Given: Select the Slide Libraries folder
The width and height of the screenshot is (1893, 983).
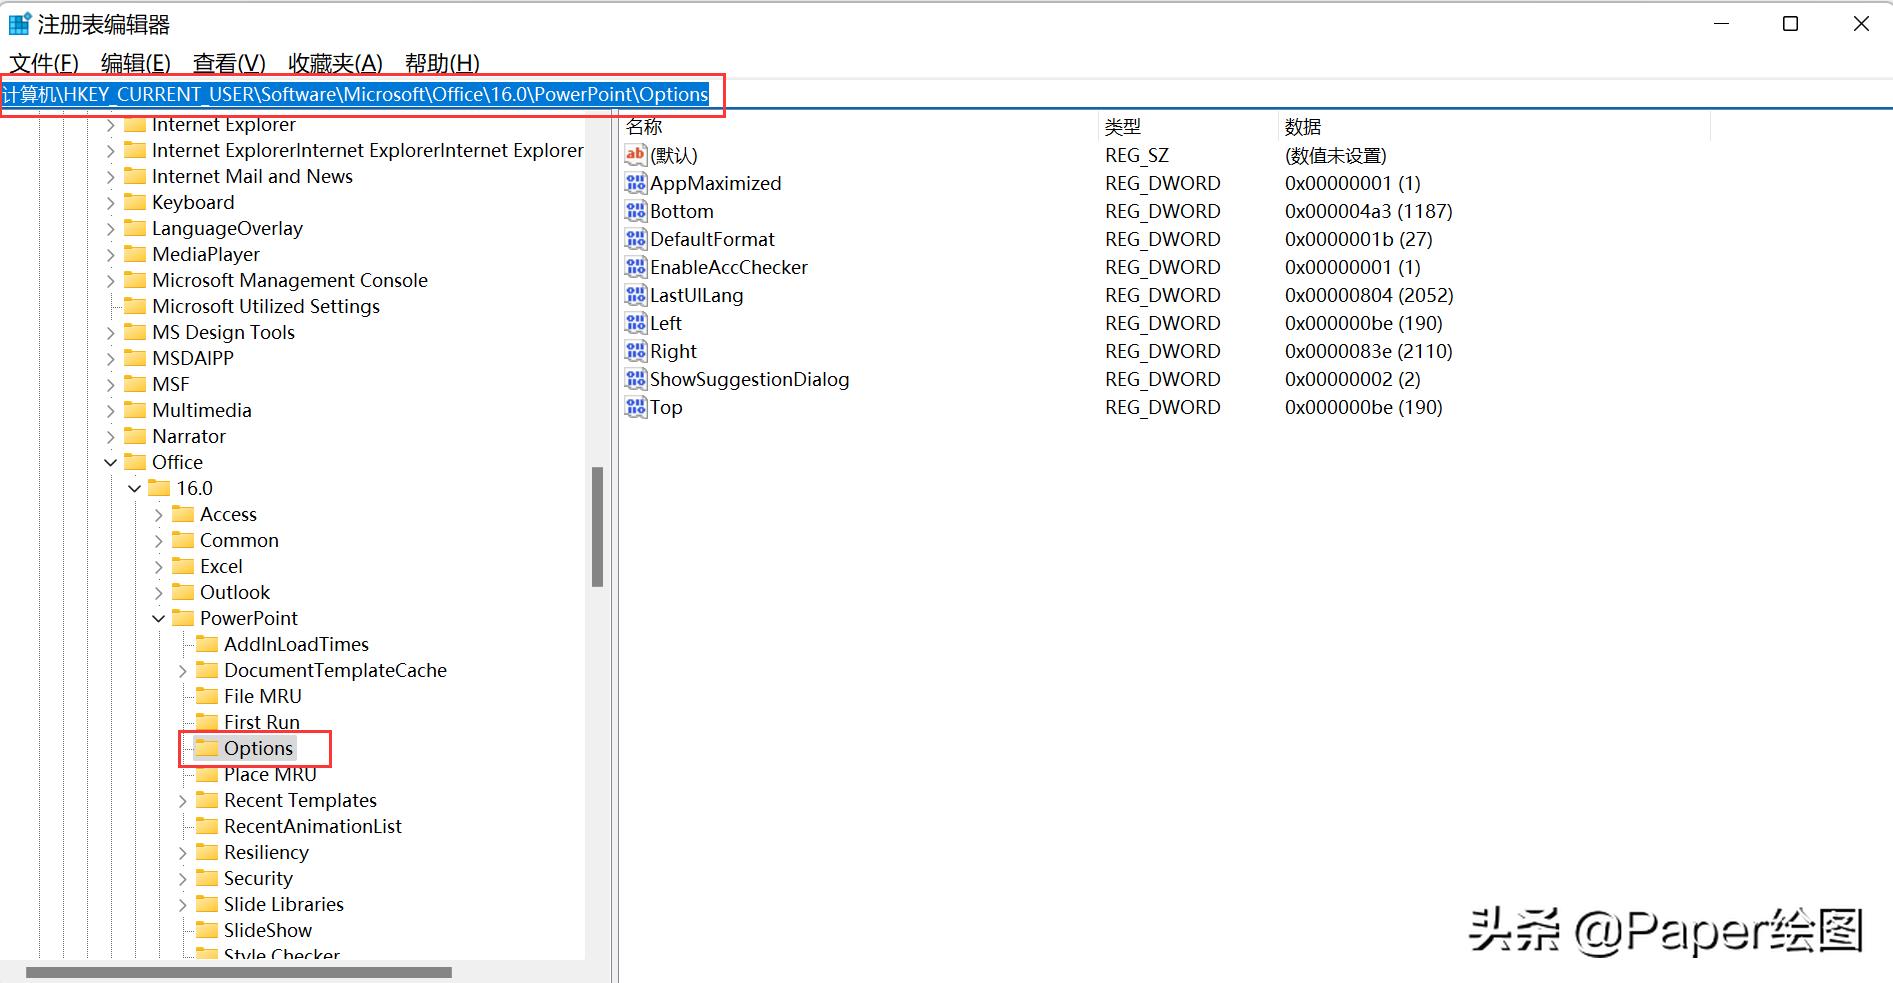Looking at the screenshot, I should click(283, 904).
